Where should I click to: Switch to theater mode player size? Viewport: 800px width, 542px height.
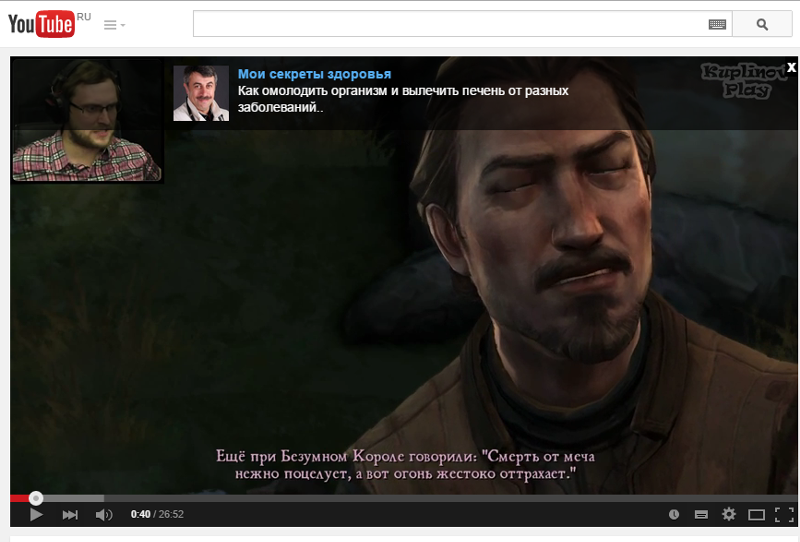[x=756, y=514]
